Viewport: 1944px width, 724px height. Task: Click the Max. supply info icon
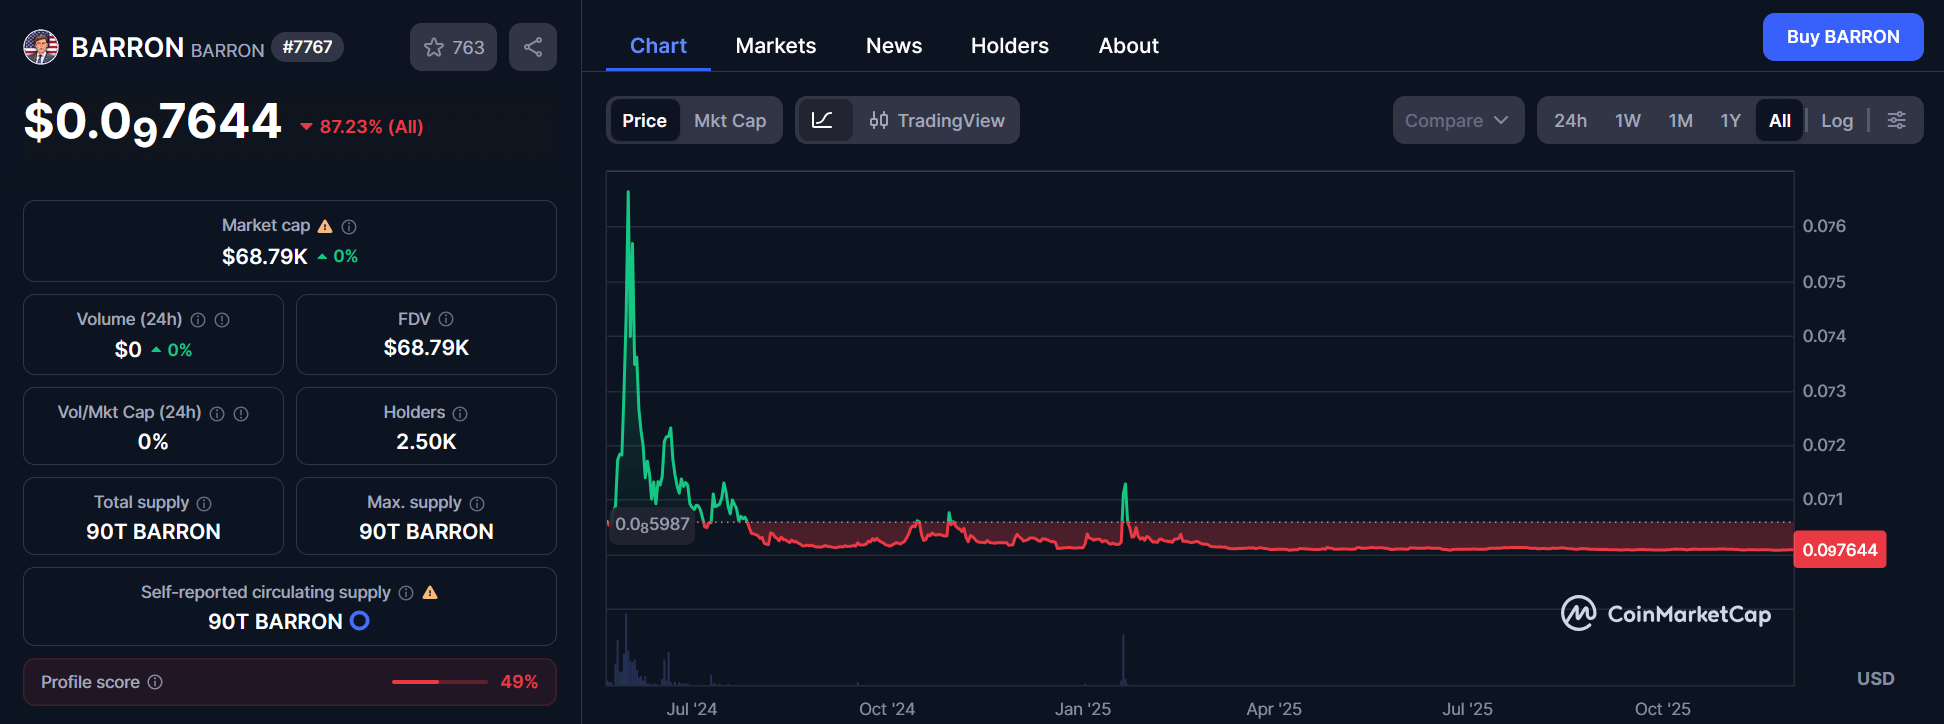click(x=477, y=504)
